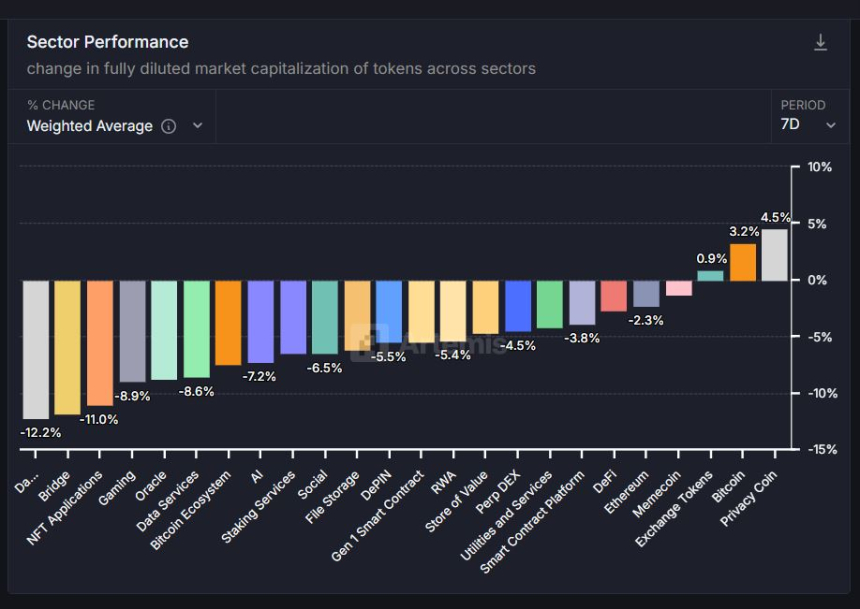The width and height of the screenshot is (860, 609).
Task: Click the Sector Performance title
Action: pos(107,42)
